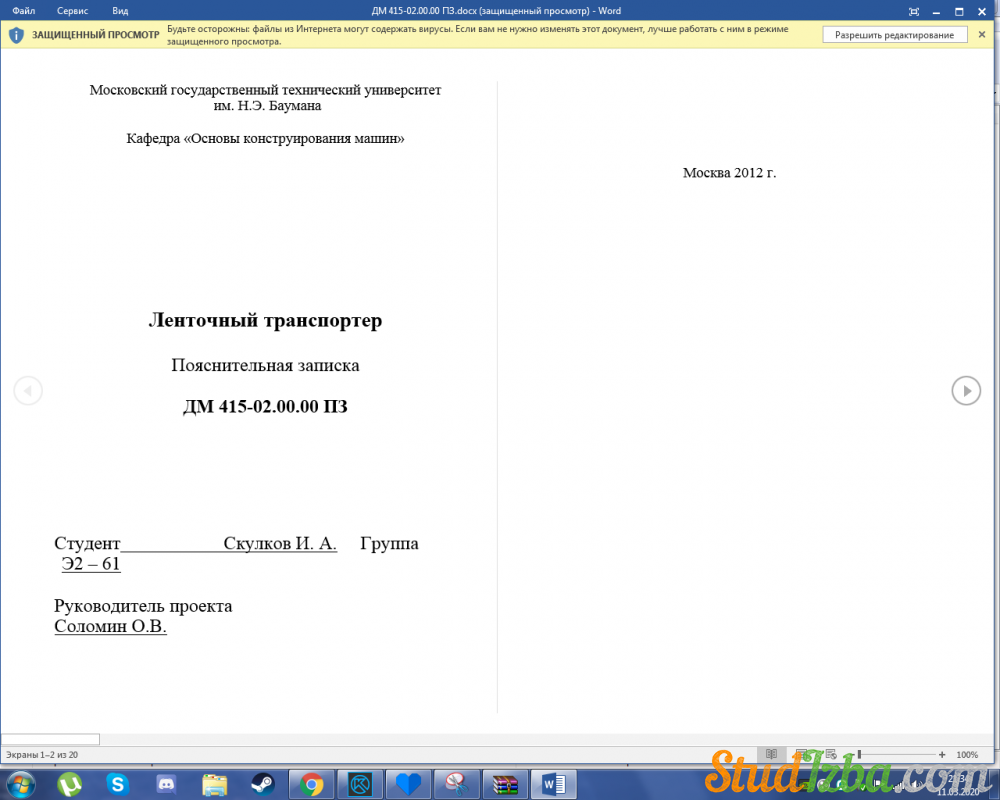The width and height of the screenshot is (1000, 800).
Task: Close the Word window
Action: (982, 11)
